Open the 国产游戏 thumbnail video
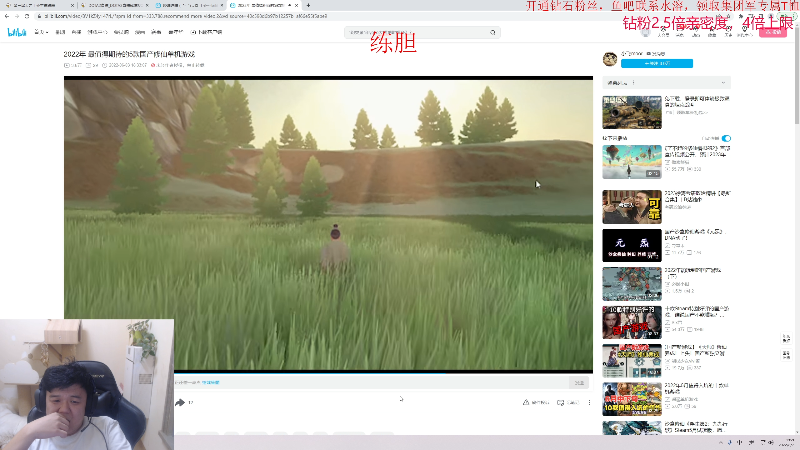 tap(632, 322)
